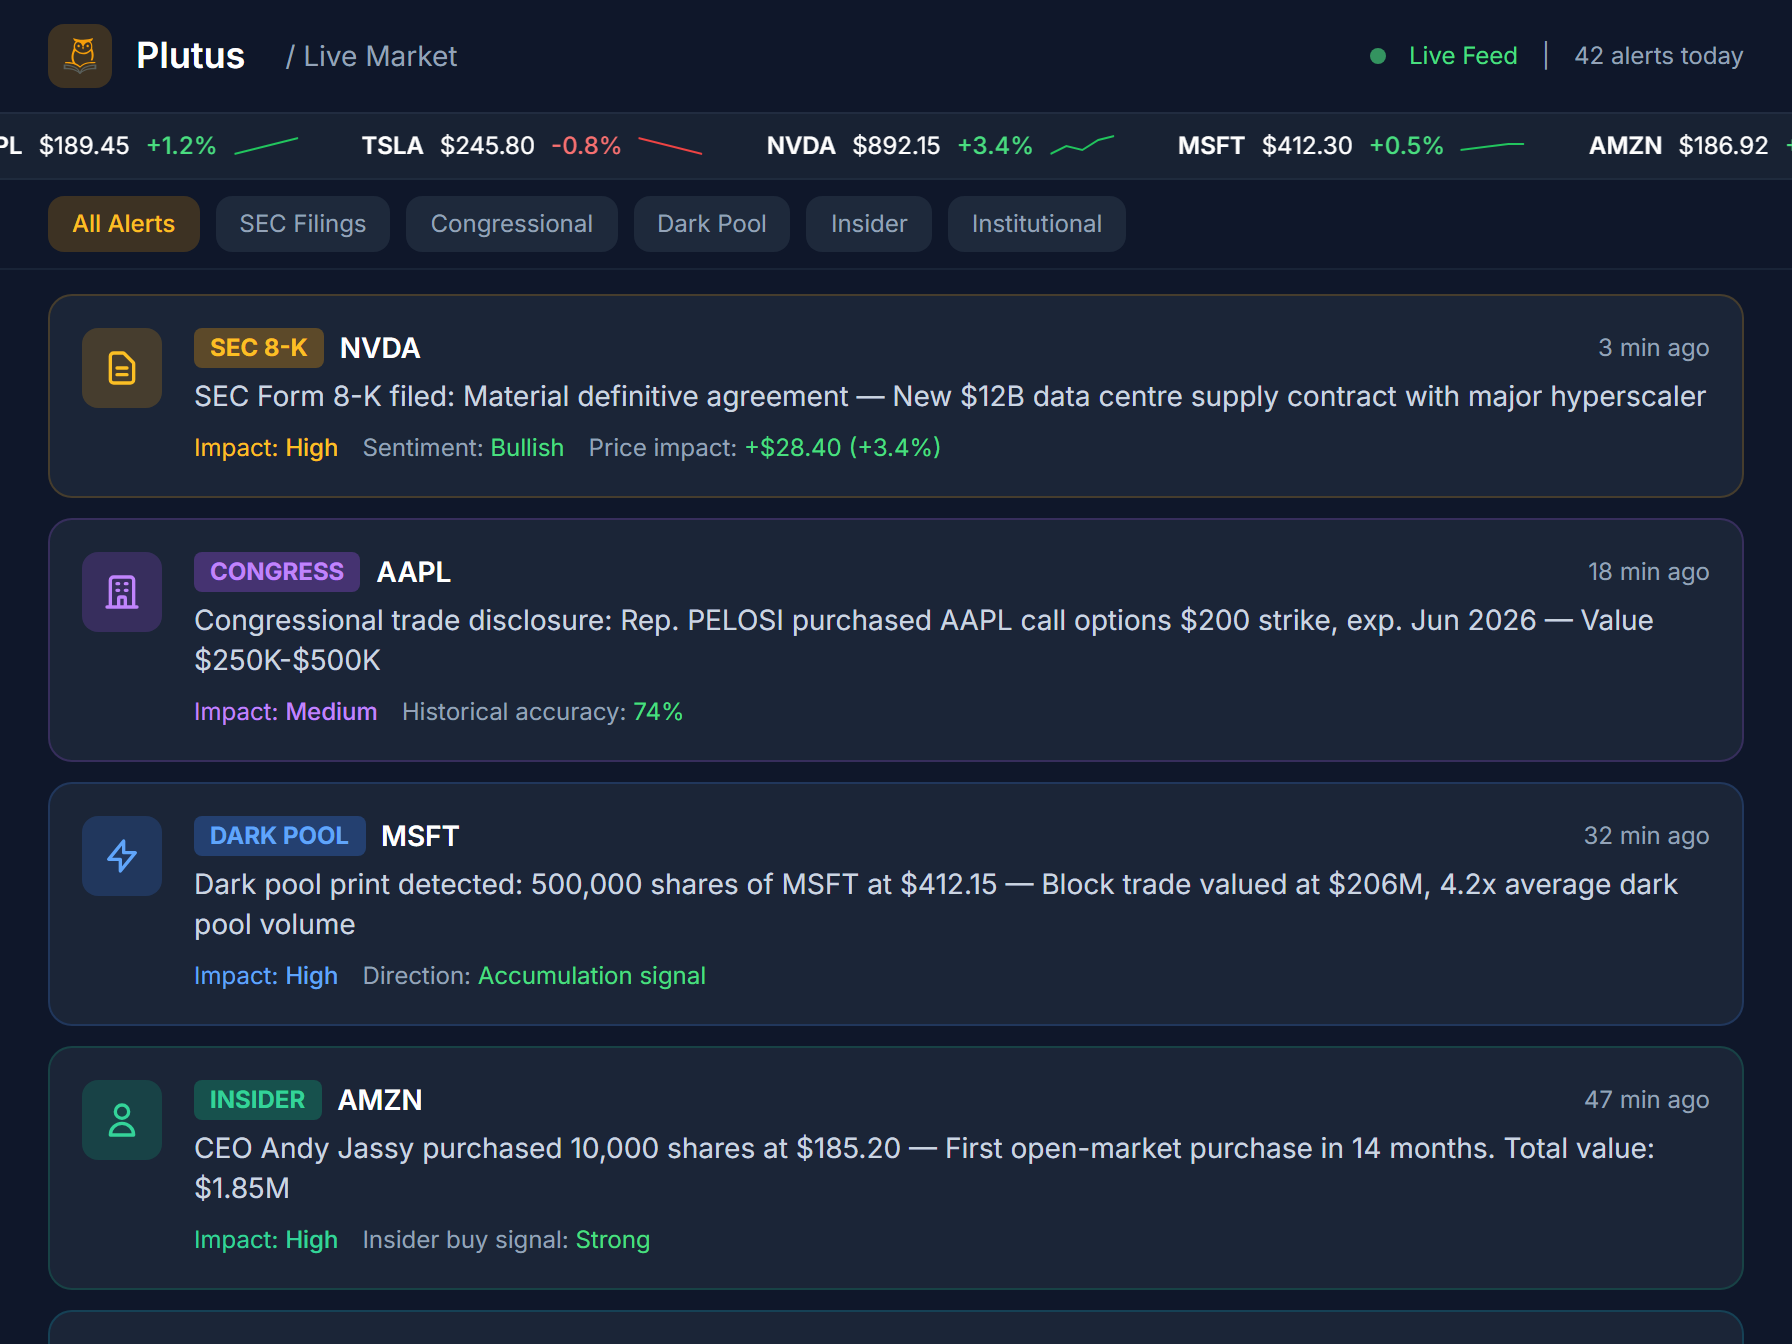The height and width of the screenshot is (1344, 1792).
Task: Click the Congress building icon on AAPL alert
Action: (121, 592)
